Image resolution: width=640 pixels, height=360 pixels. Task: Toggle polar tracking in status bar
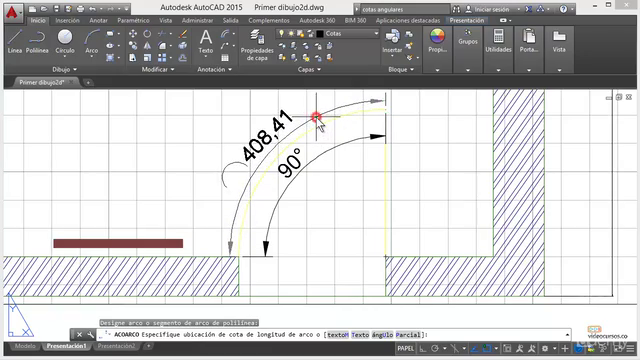pyautogui.click(x=435, y=349)
